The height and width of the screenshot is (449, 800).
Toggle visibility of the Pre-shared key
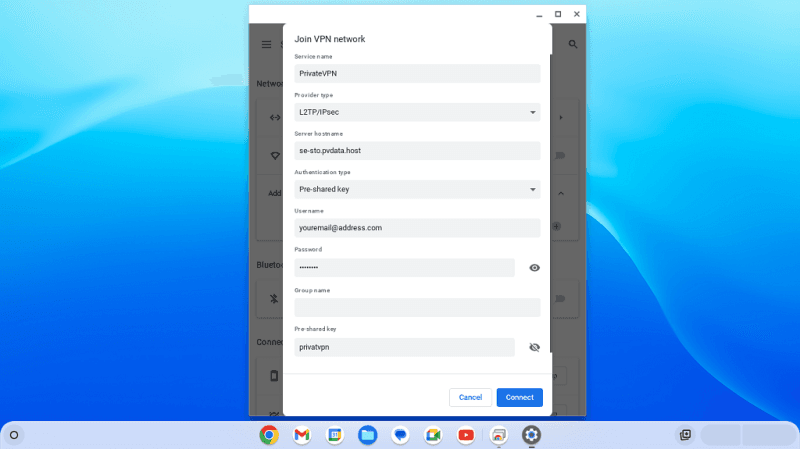534,347
